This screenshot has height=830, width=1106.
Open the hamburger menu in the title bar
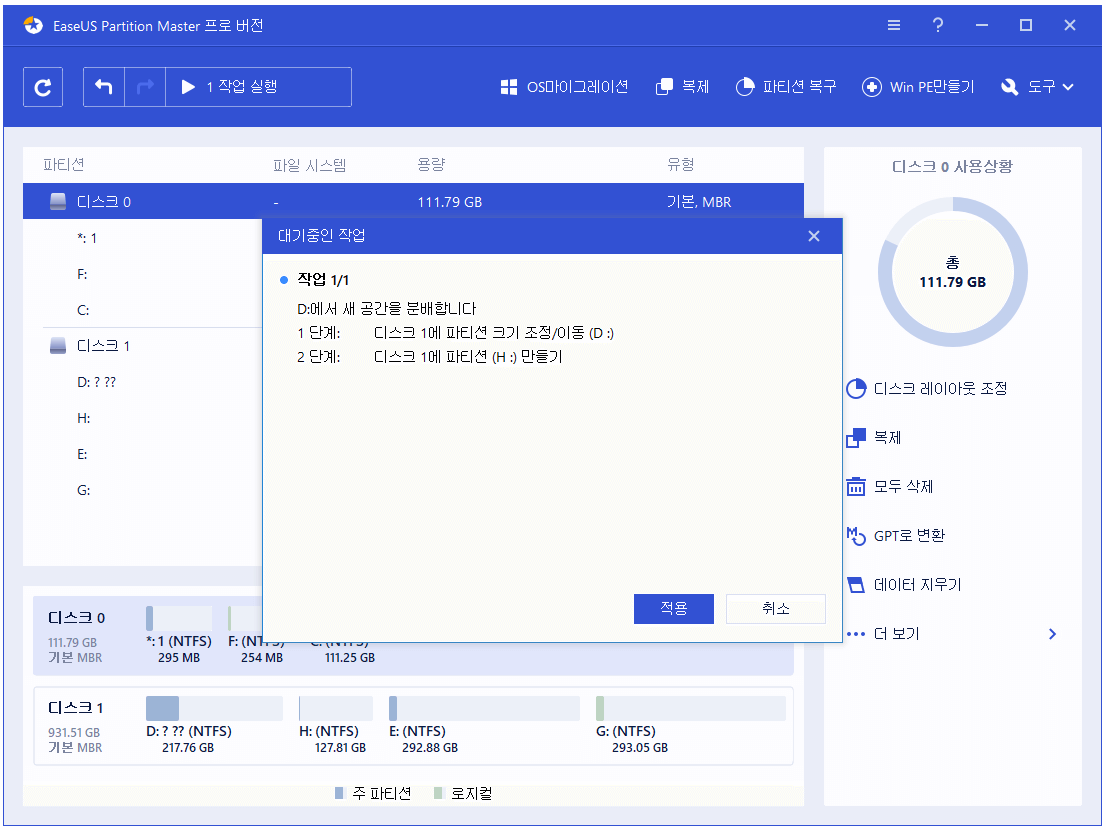pyautogui.click(x=894, y=26)
